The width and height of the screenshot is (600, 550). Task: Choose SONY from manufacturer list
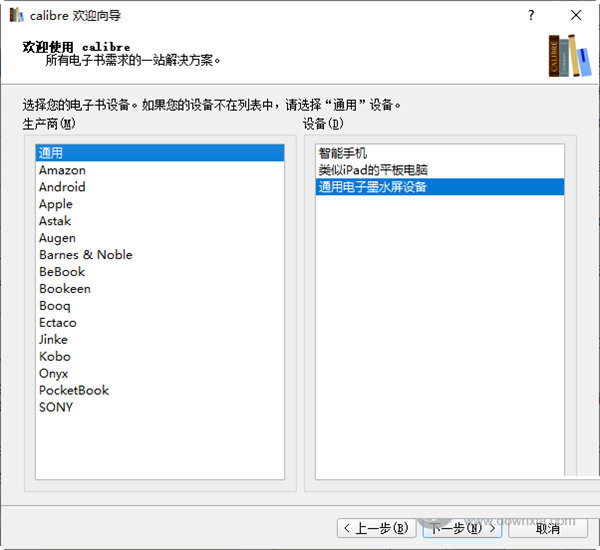click(x=56, y=407)
